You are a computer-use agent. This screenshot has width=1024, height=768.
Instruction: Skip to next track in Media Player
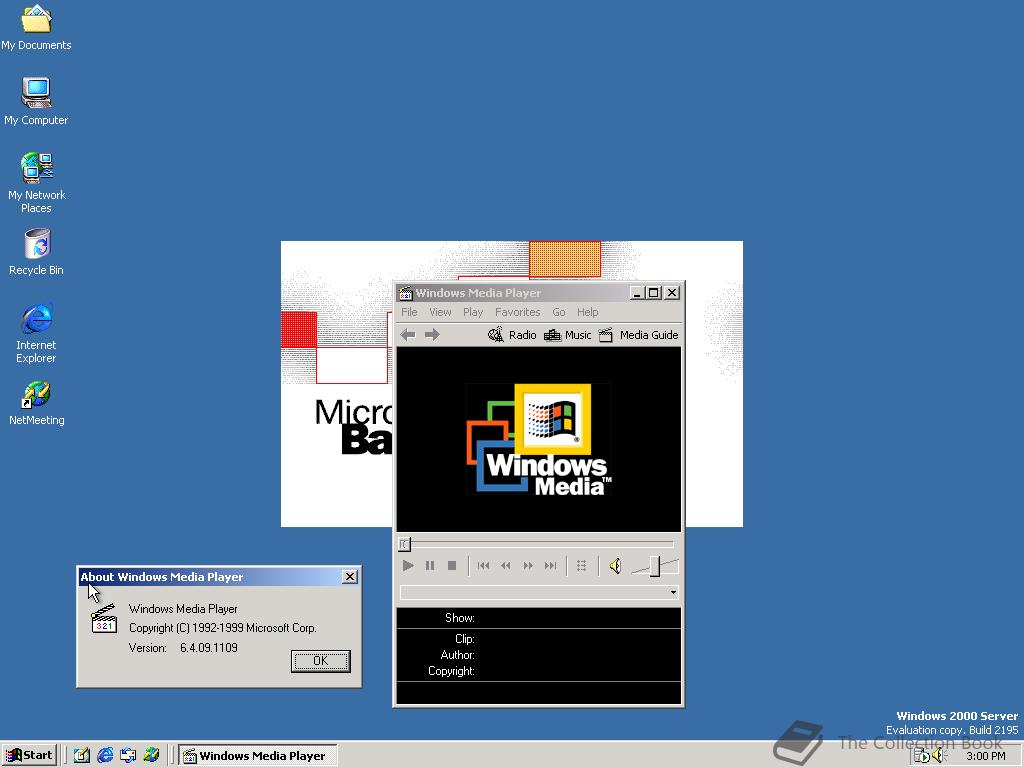coord(551,566)
